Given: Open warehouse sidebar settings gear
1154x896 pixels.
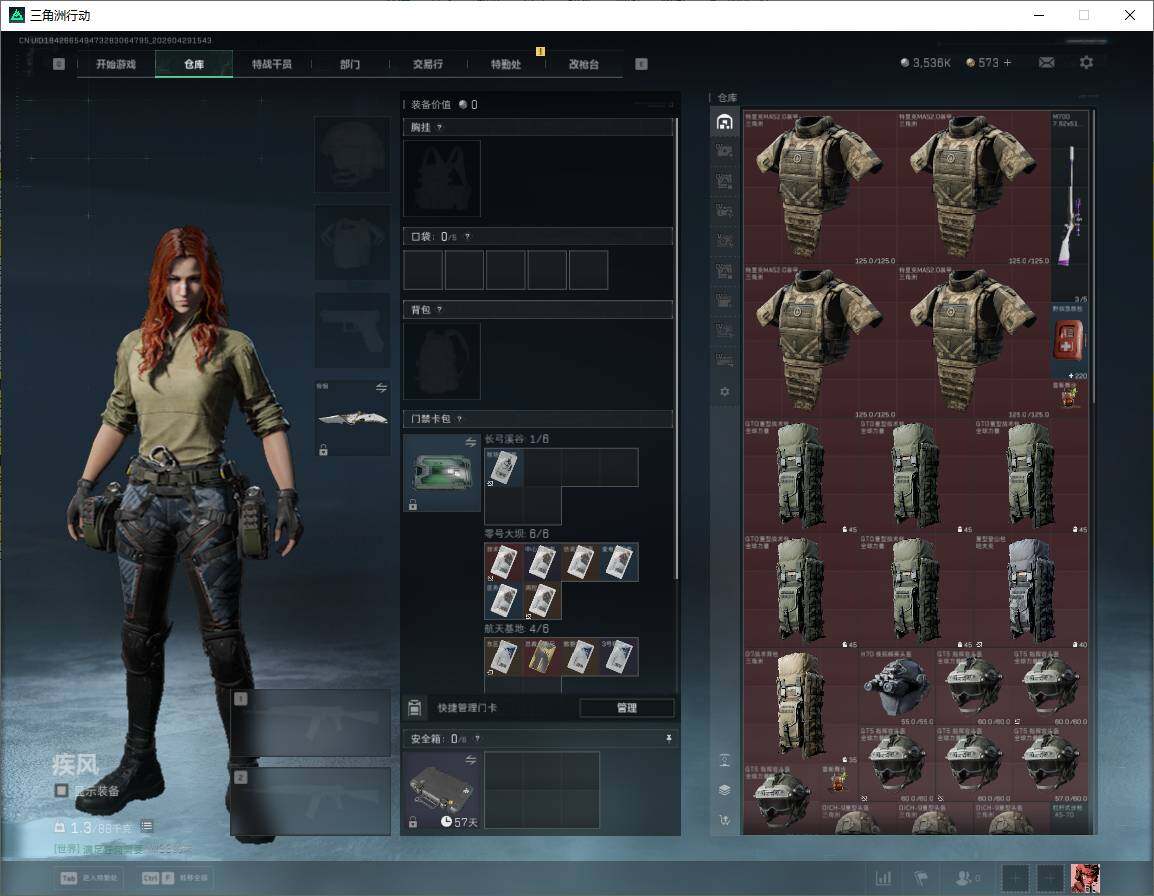Looking at the screenshot, I should pos(724,392).
